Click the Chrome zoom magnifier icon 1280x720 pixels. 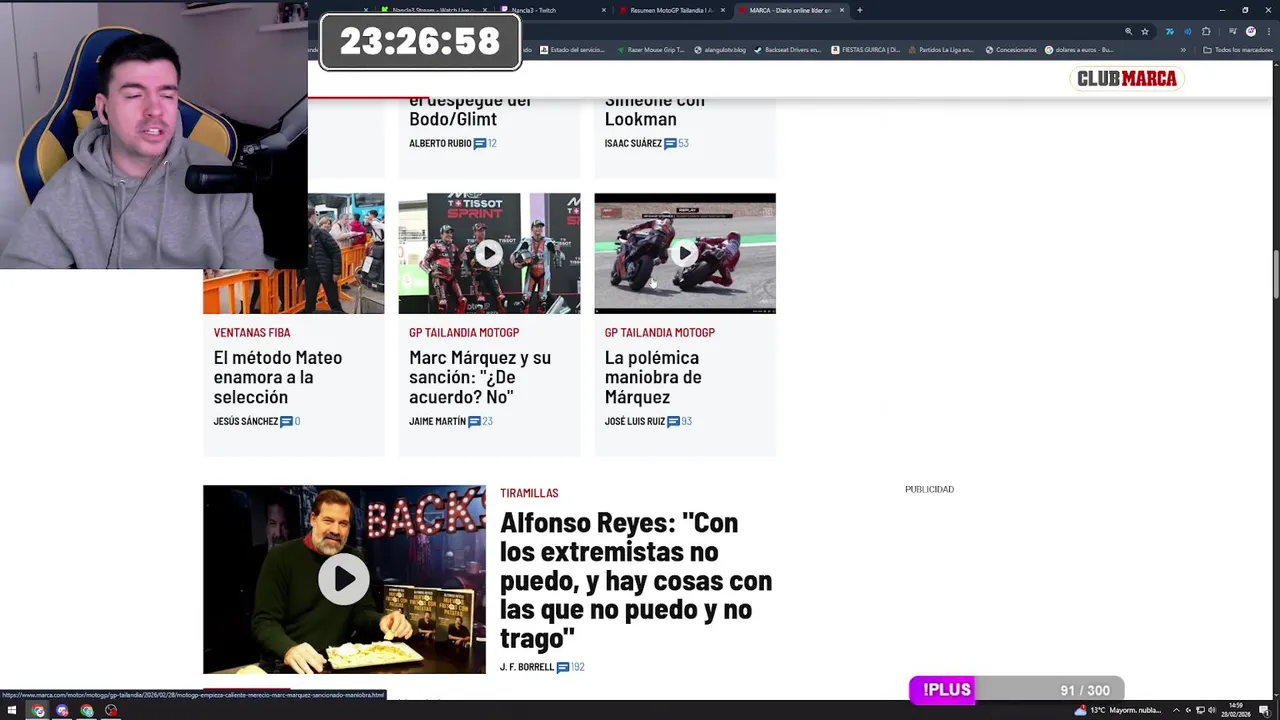(1128, 31)
